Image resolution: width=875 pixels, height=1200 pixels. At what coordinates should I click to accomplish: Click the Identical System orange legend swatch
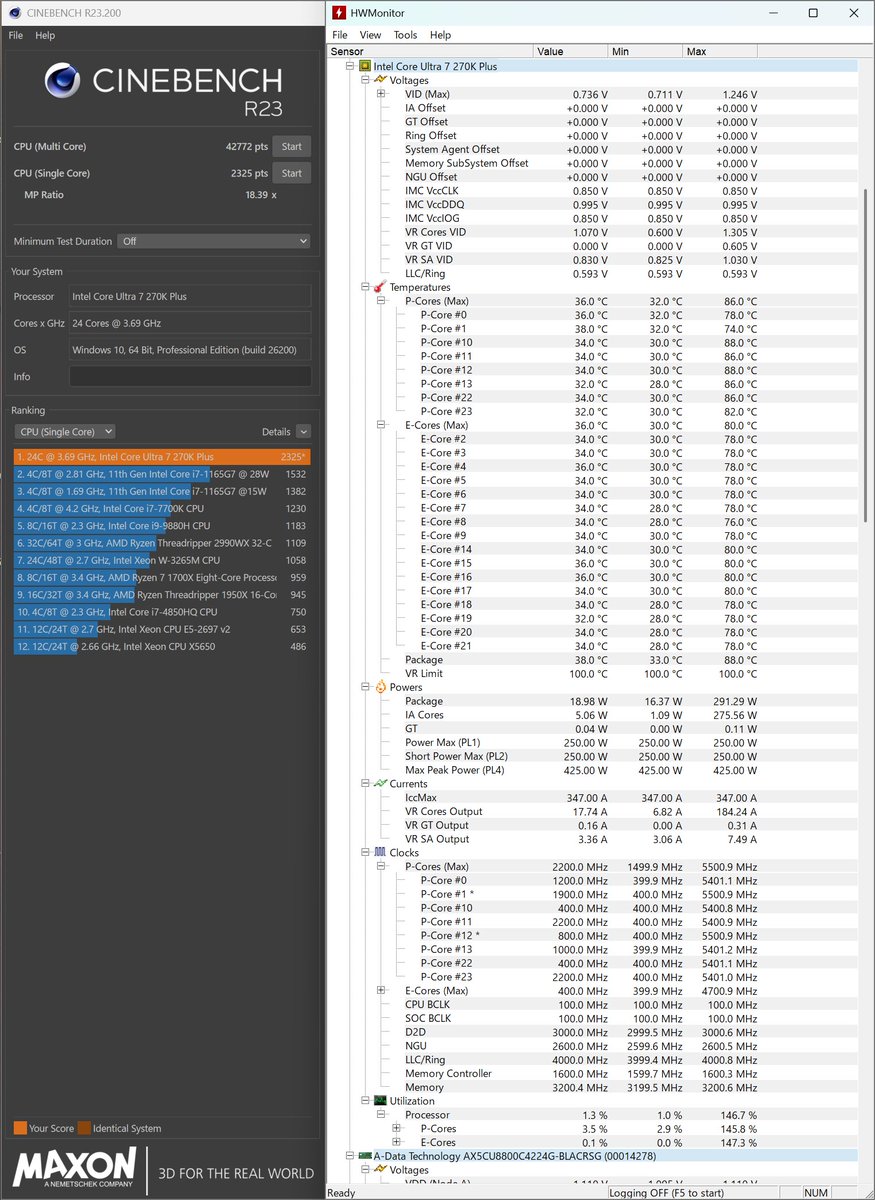click(x=84, y=1128)
